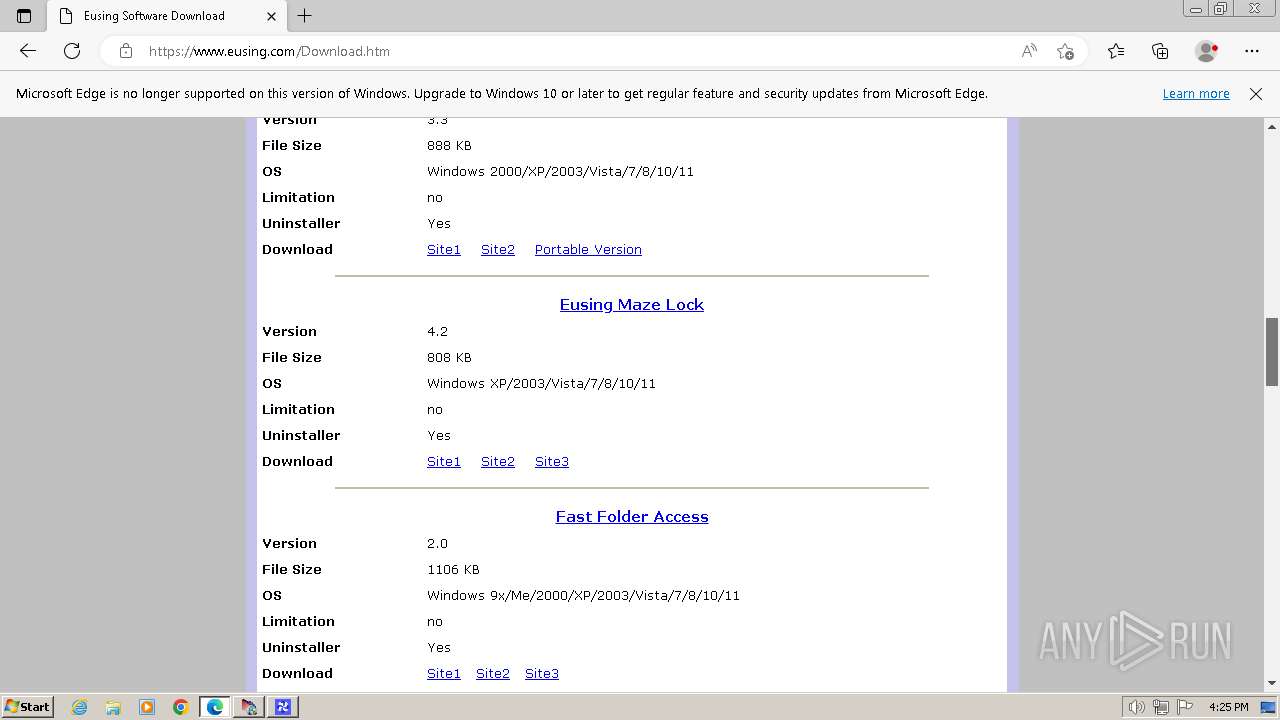Open the volume speaker tray icon

point(1138,707)
